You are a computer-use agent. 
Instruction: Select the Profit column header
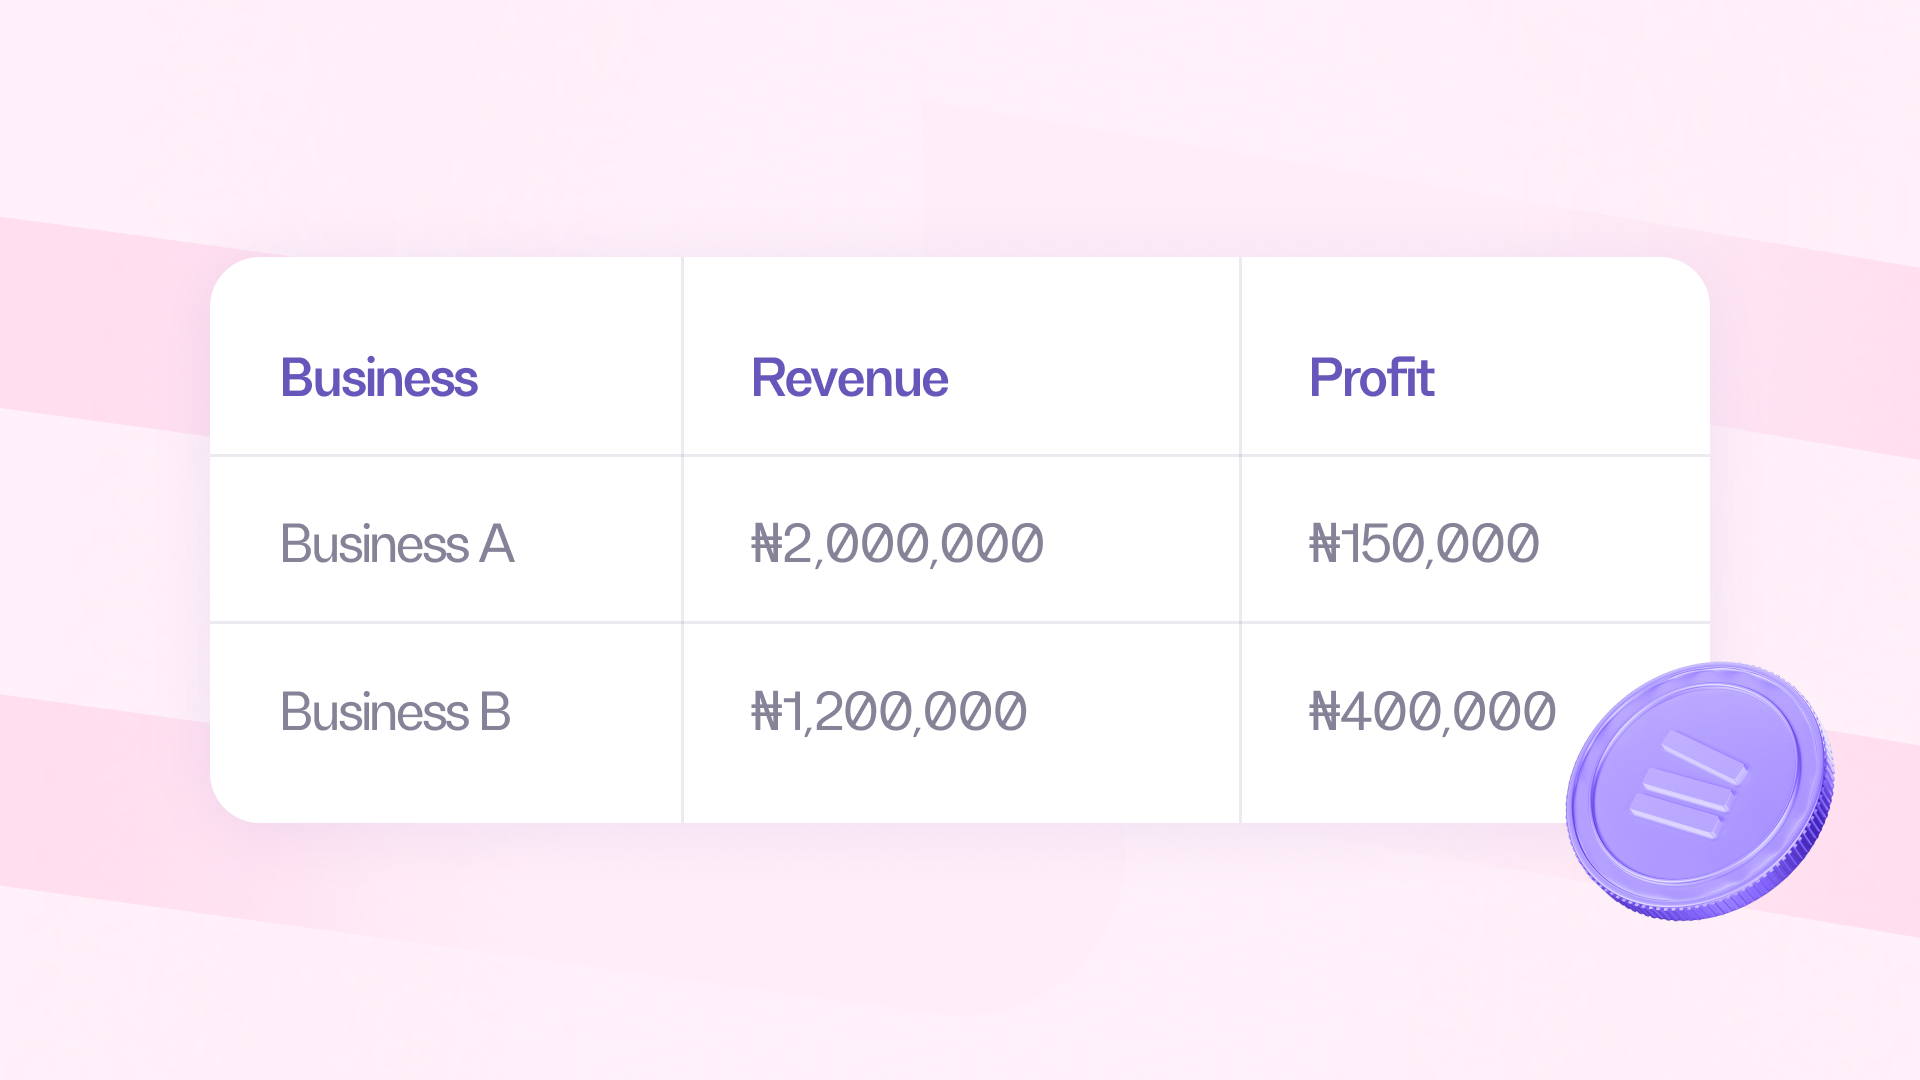pos(1371,378)
